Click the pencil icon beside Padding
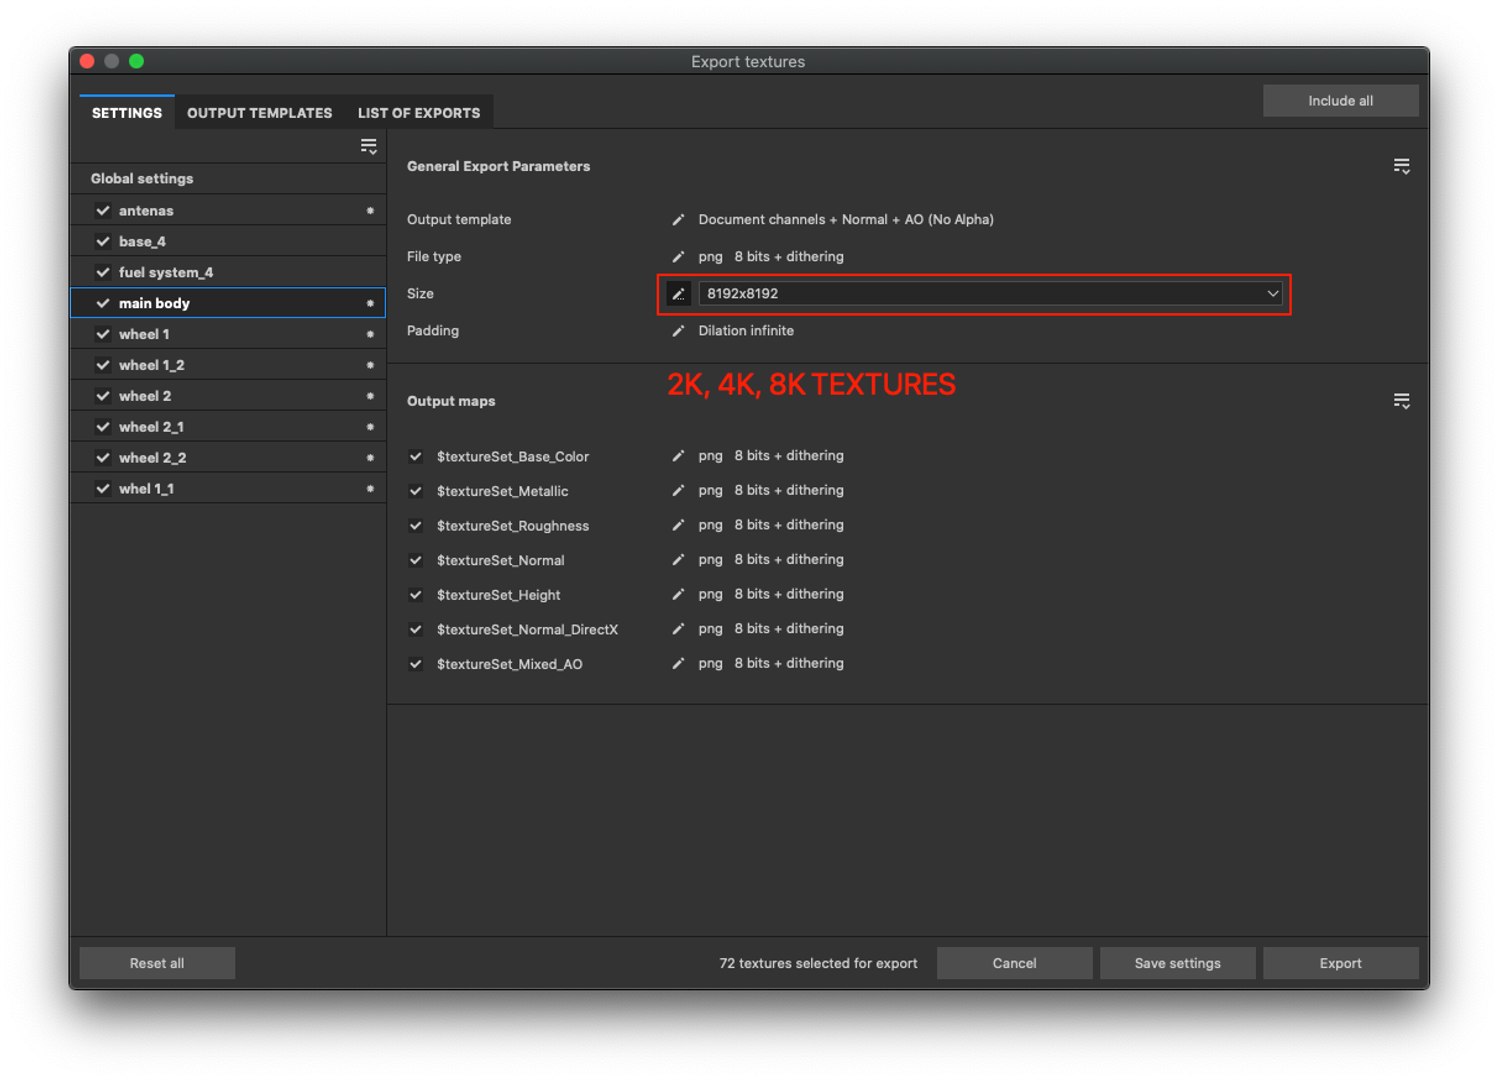 click(678, 331)
